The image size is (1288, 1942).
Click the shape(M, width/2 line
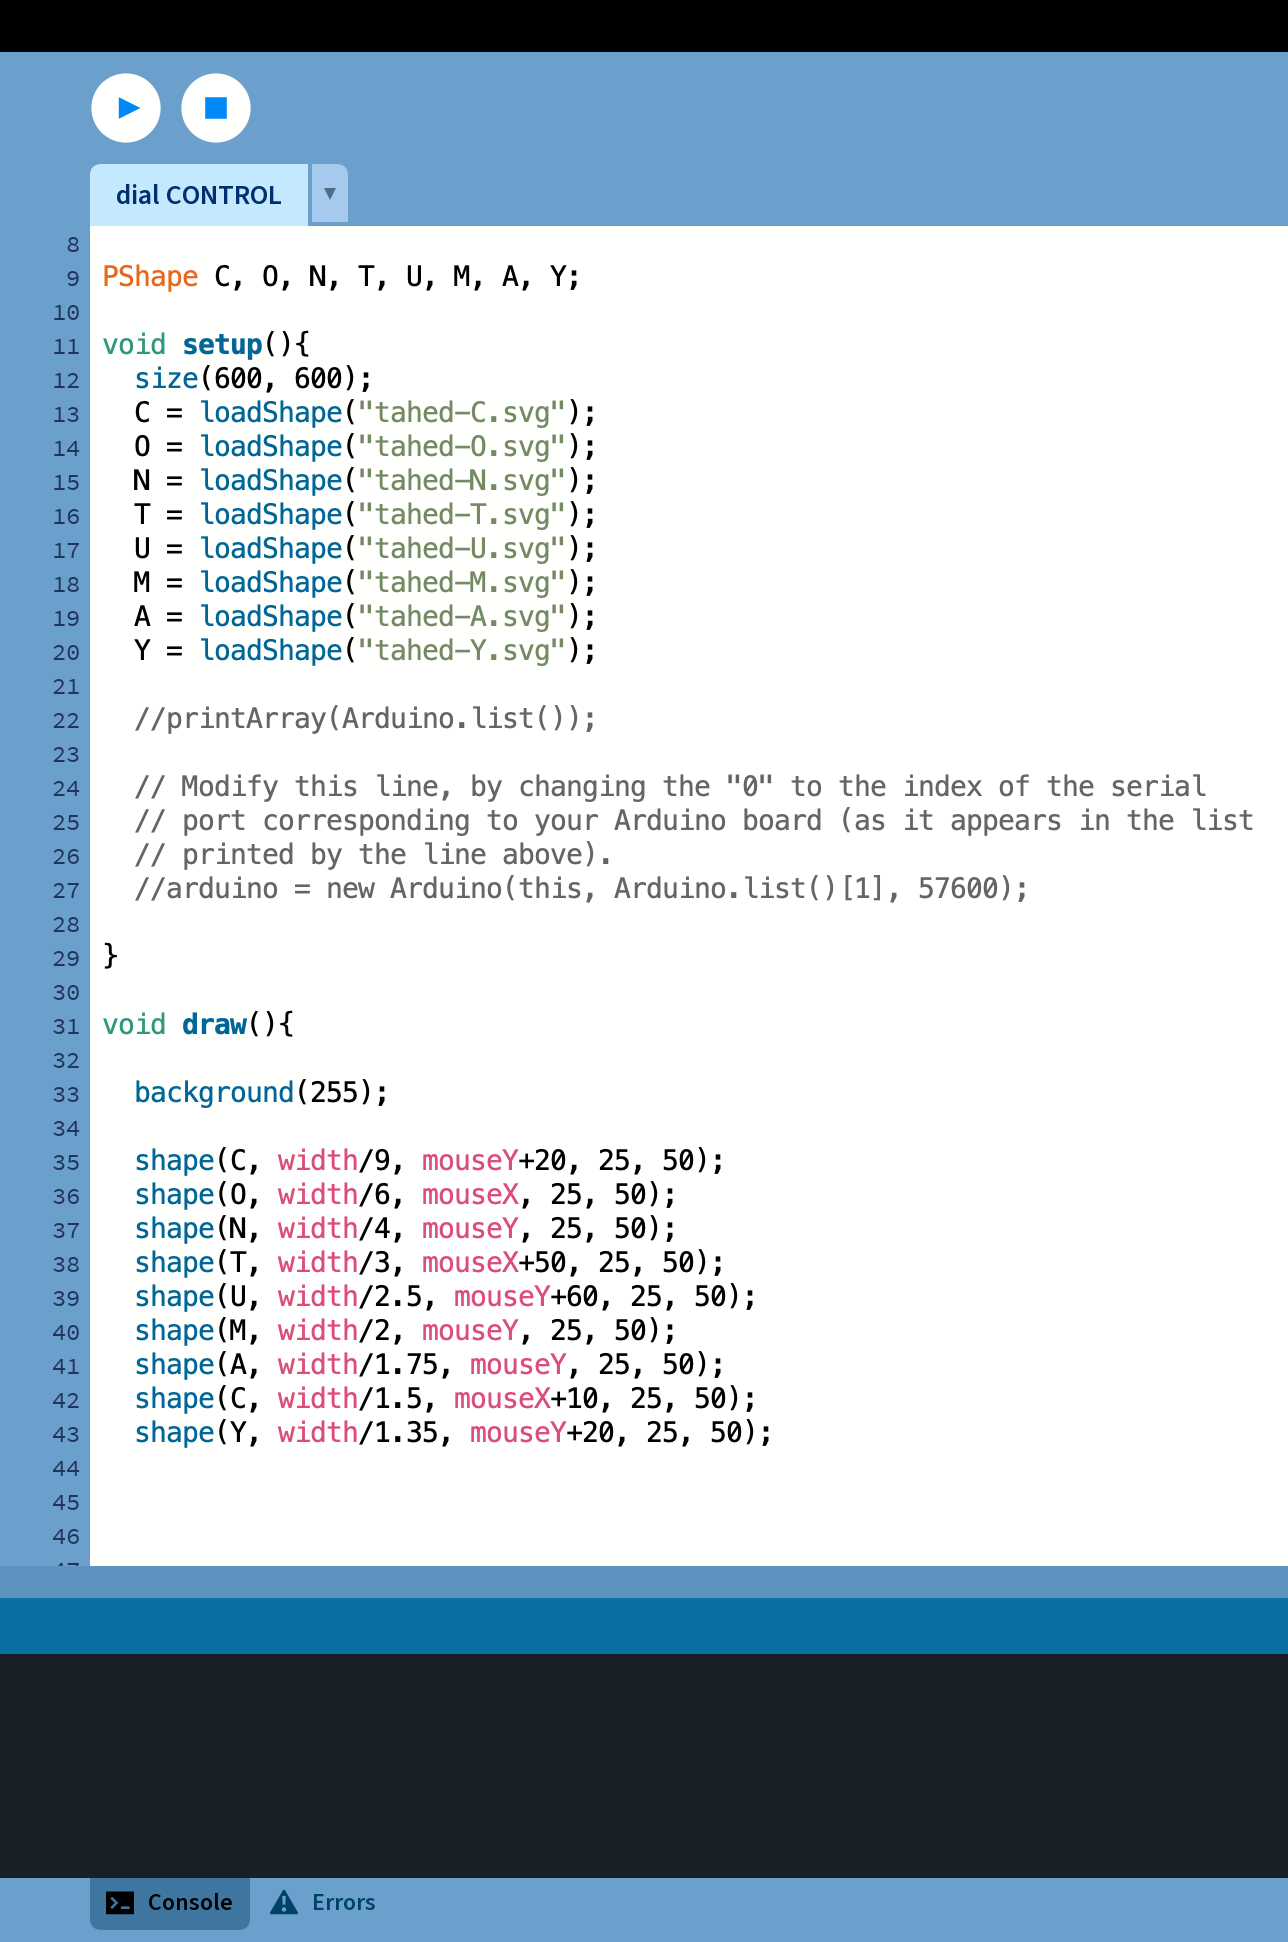(405, 1330)
